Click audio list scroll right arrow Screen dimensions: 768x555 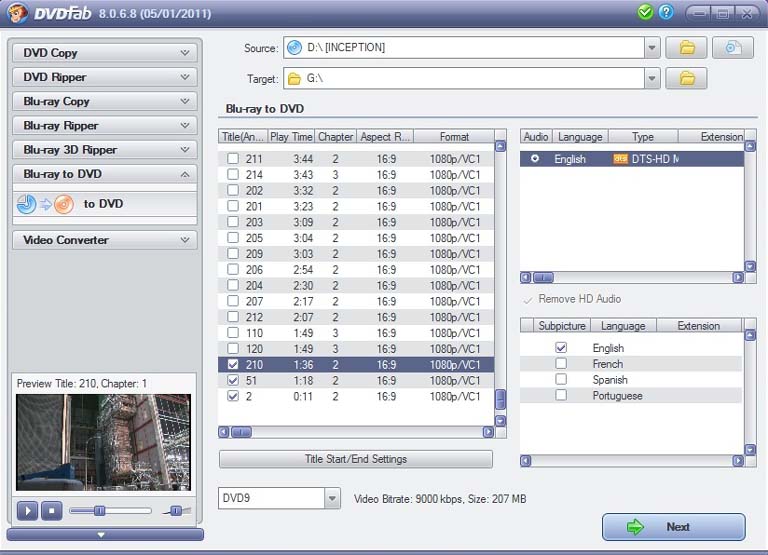[x=738, y=278]
